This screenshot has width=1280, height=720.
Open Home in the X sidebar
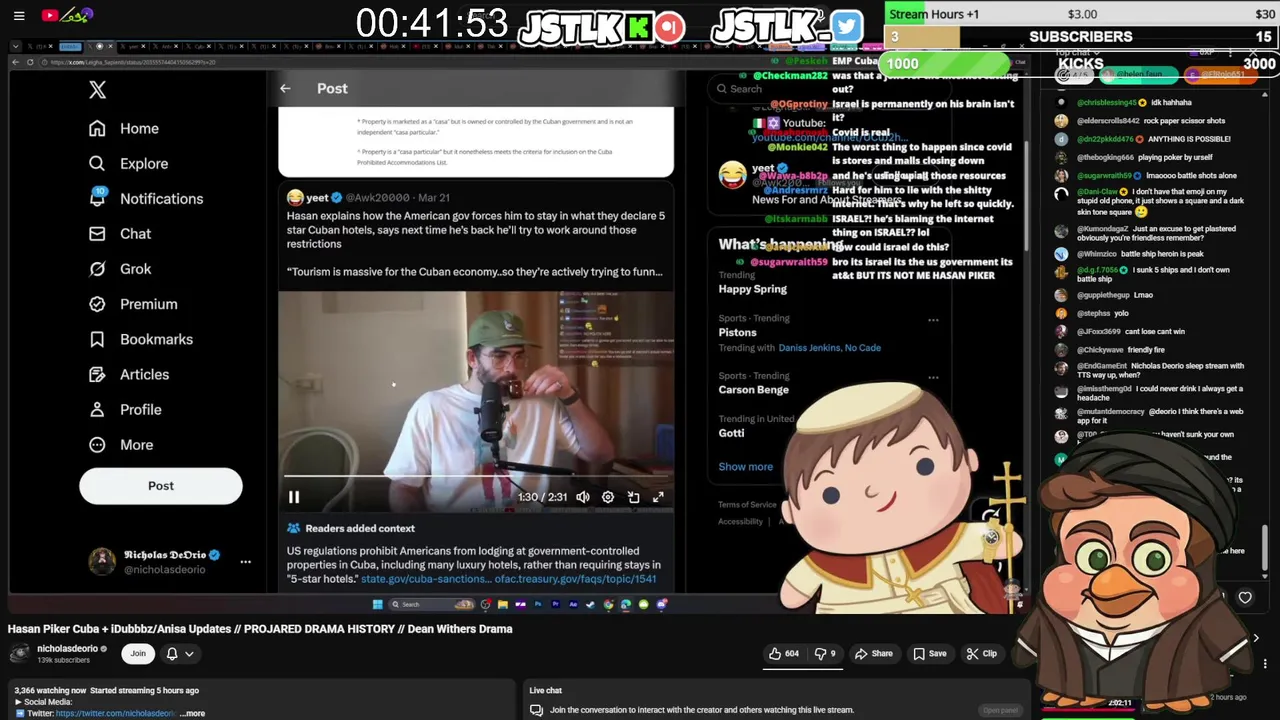click(124, 128)
